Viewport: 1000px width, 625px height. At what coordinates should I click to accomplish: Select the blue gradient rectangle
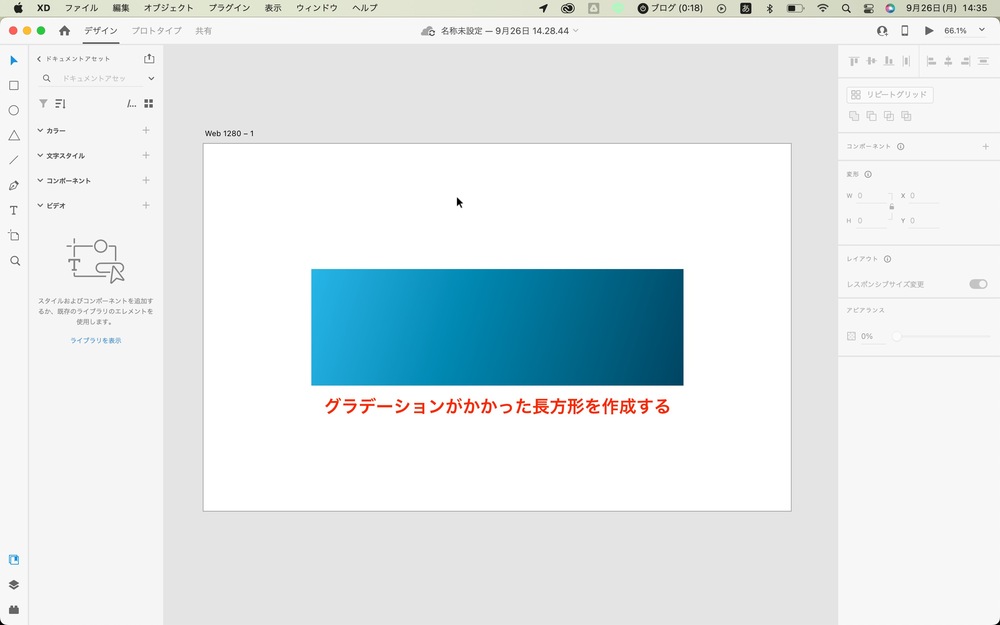(x=497, y=327)
